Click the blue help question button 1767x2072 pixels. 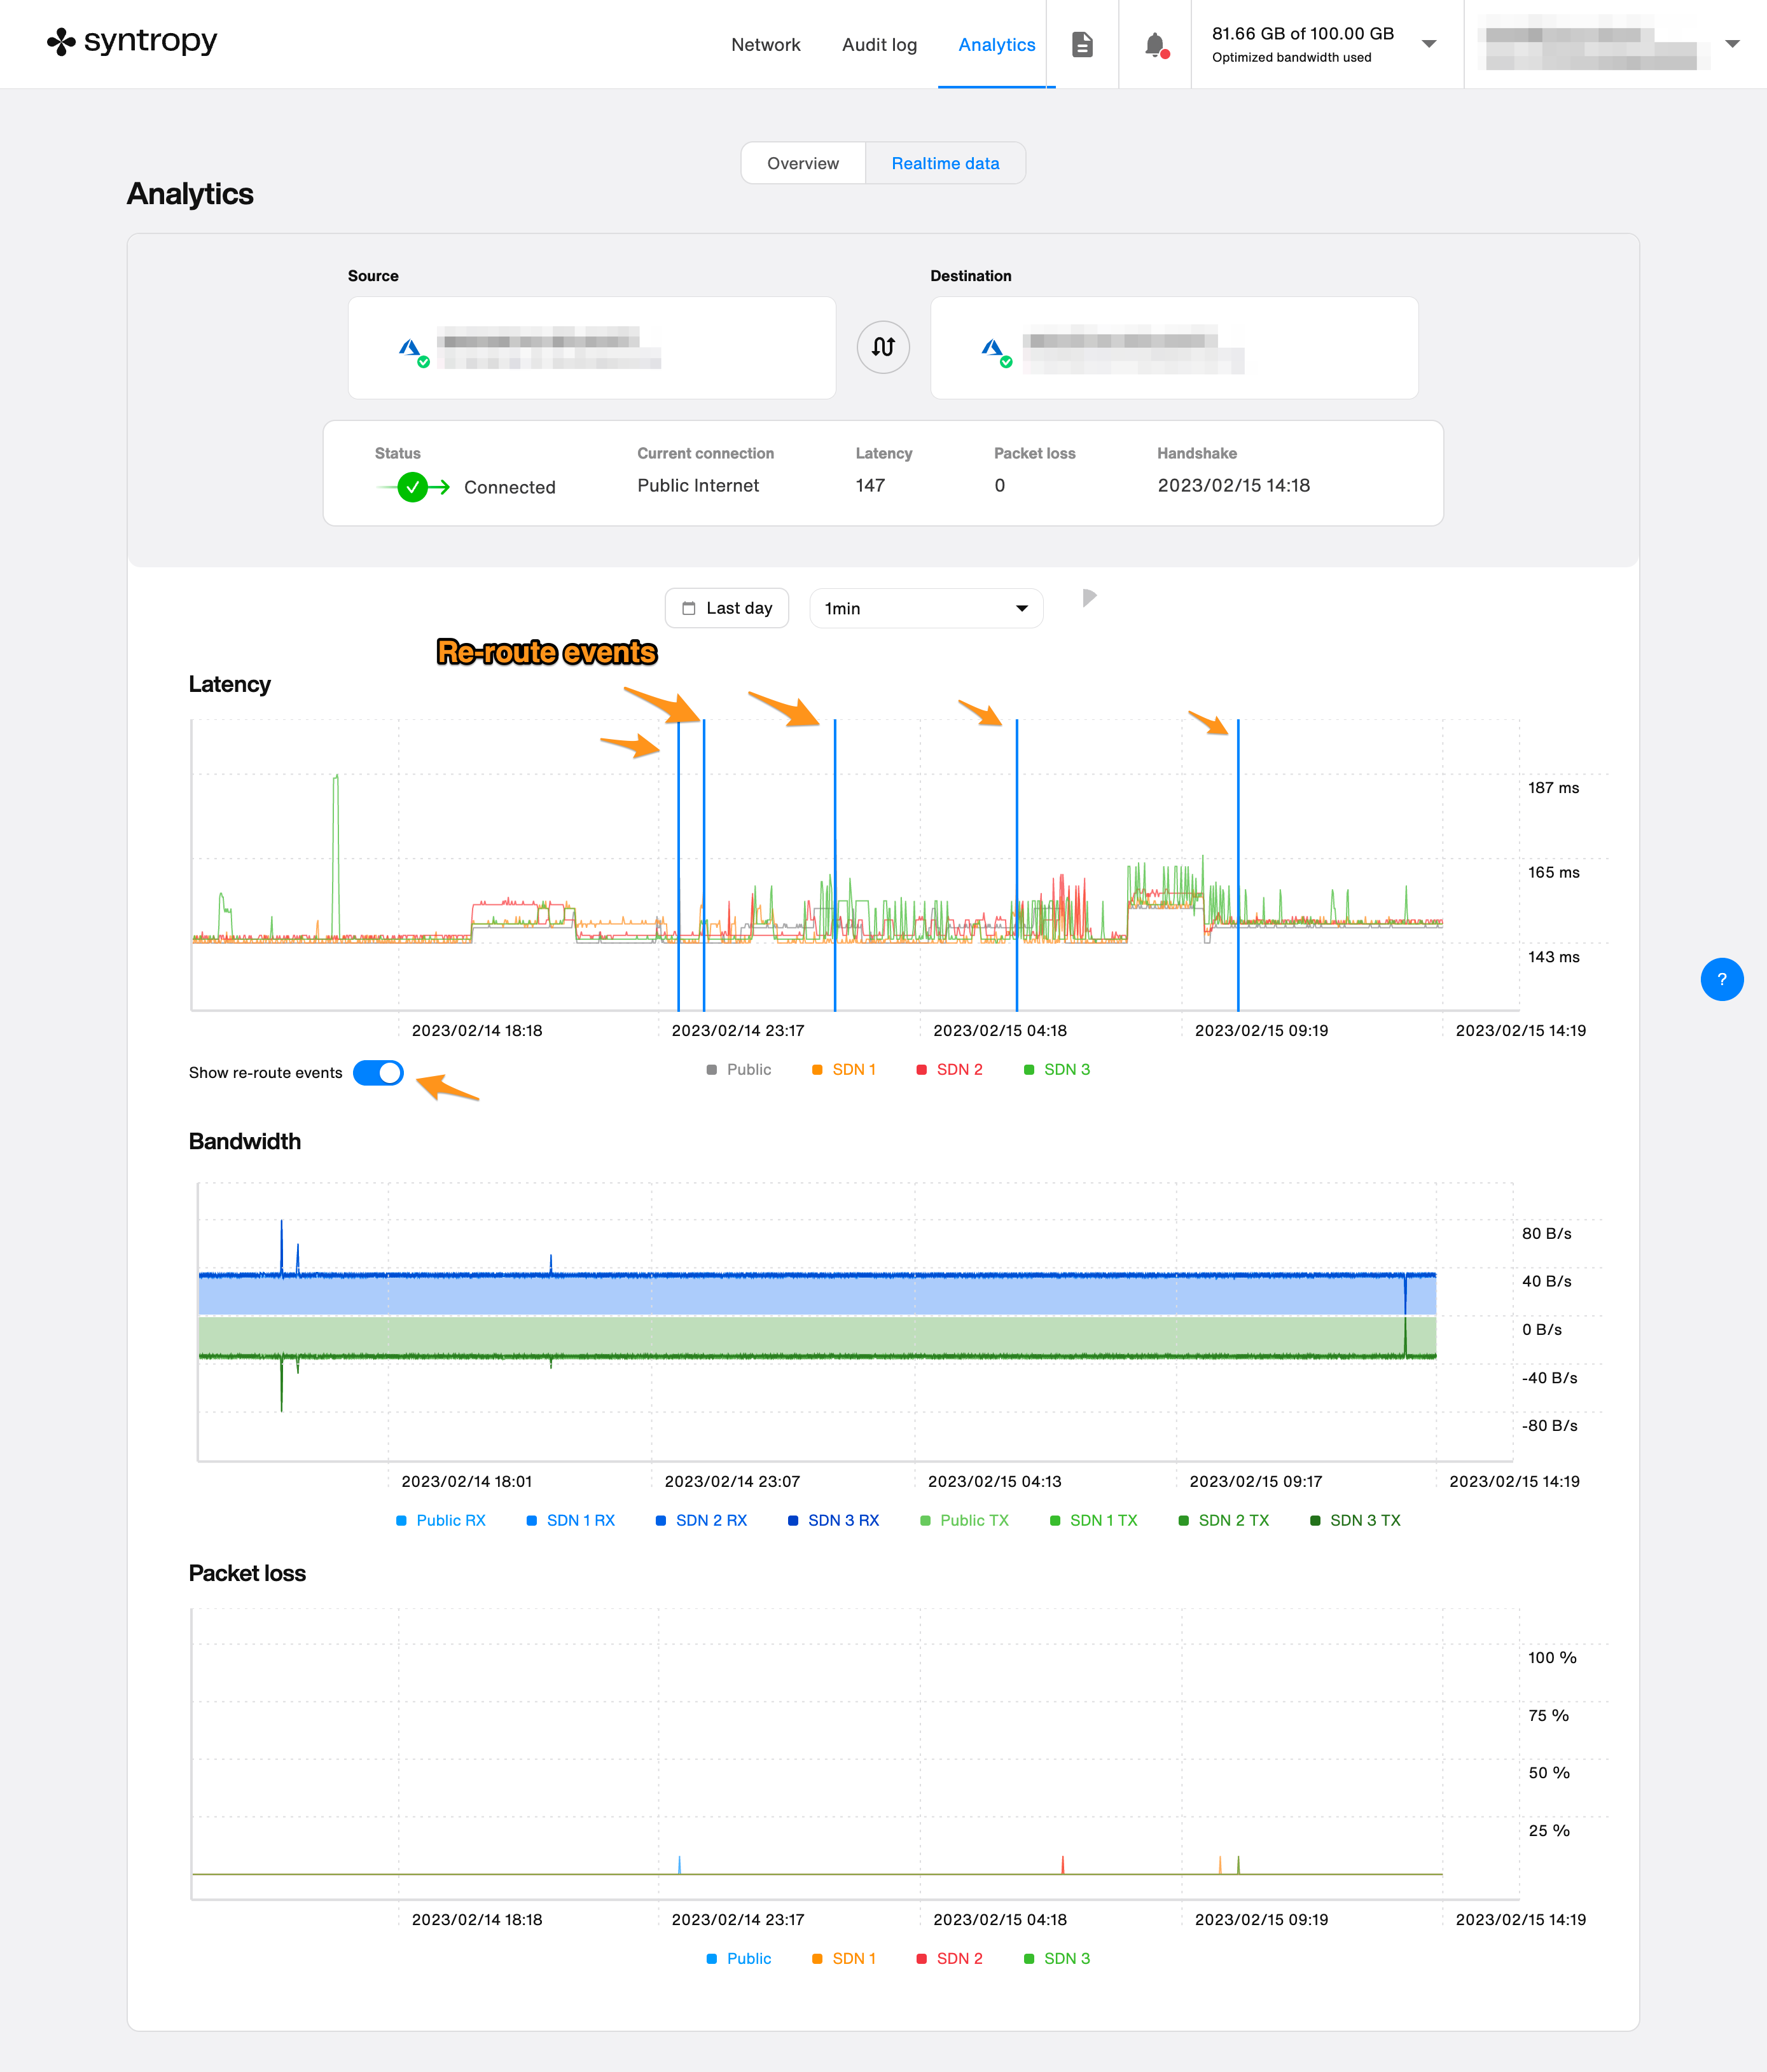(1721, 979)
